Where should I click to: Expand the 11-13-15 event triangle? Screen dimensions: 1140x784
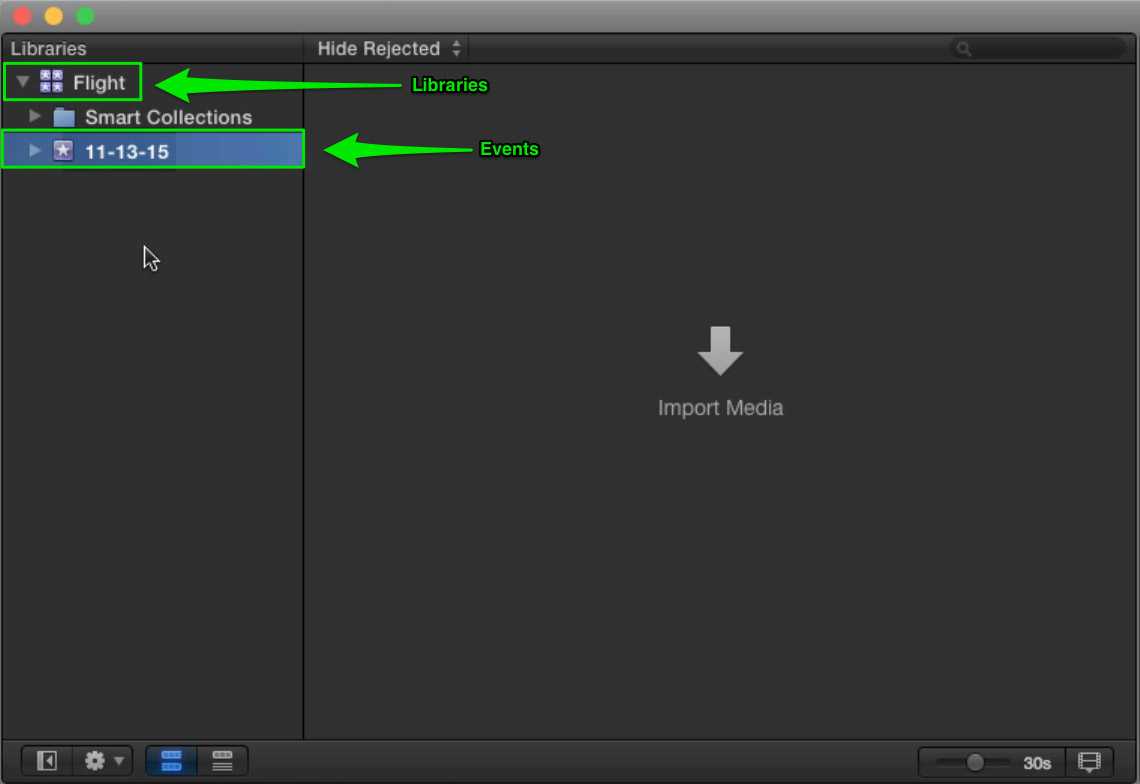click(34, 151)
